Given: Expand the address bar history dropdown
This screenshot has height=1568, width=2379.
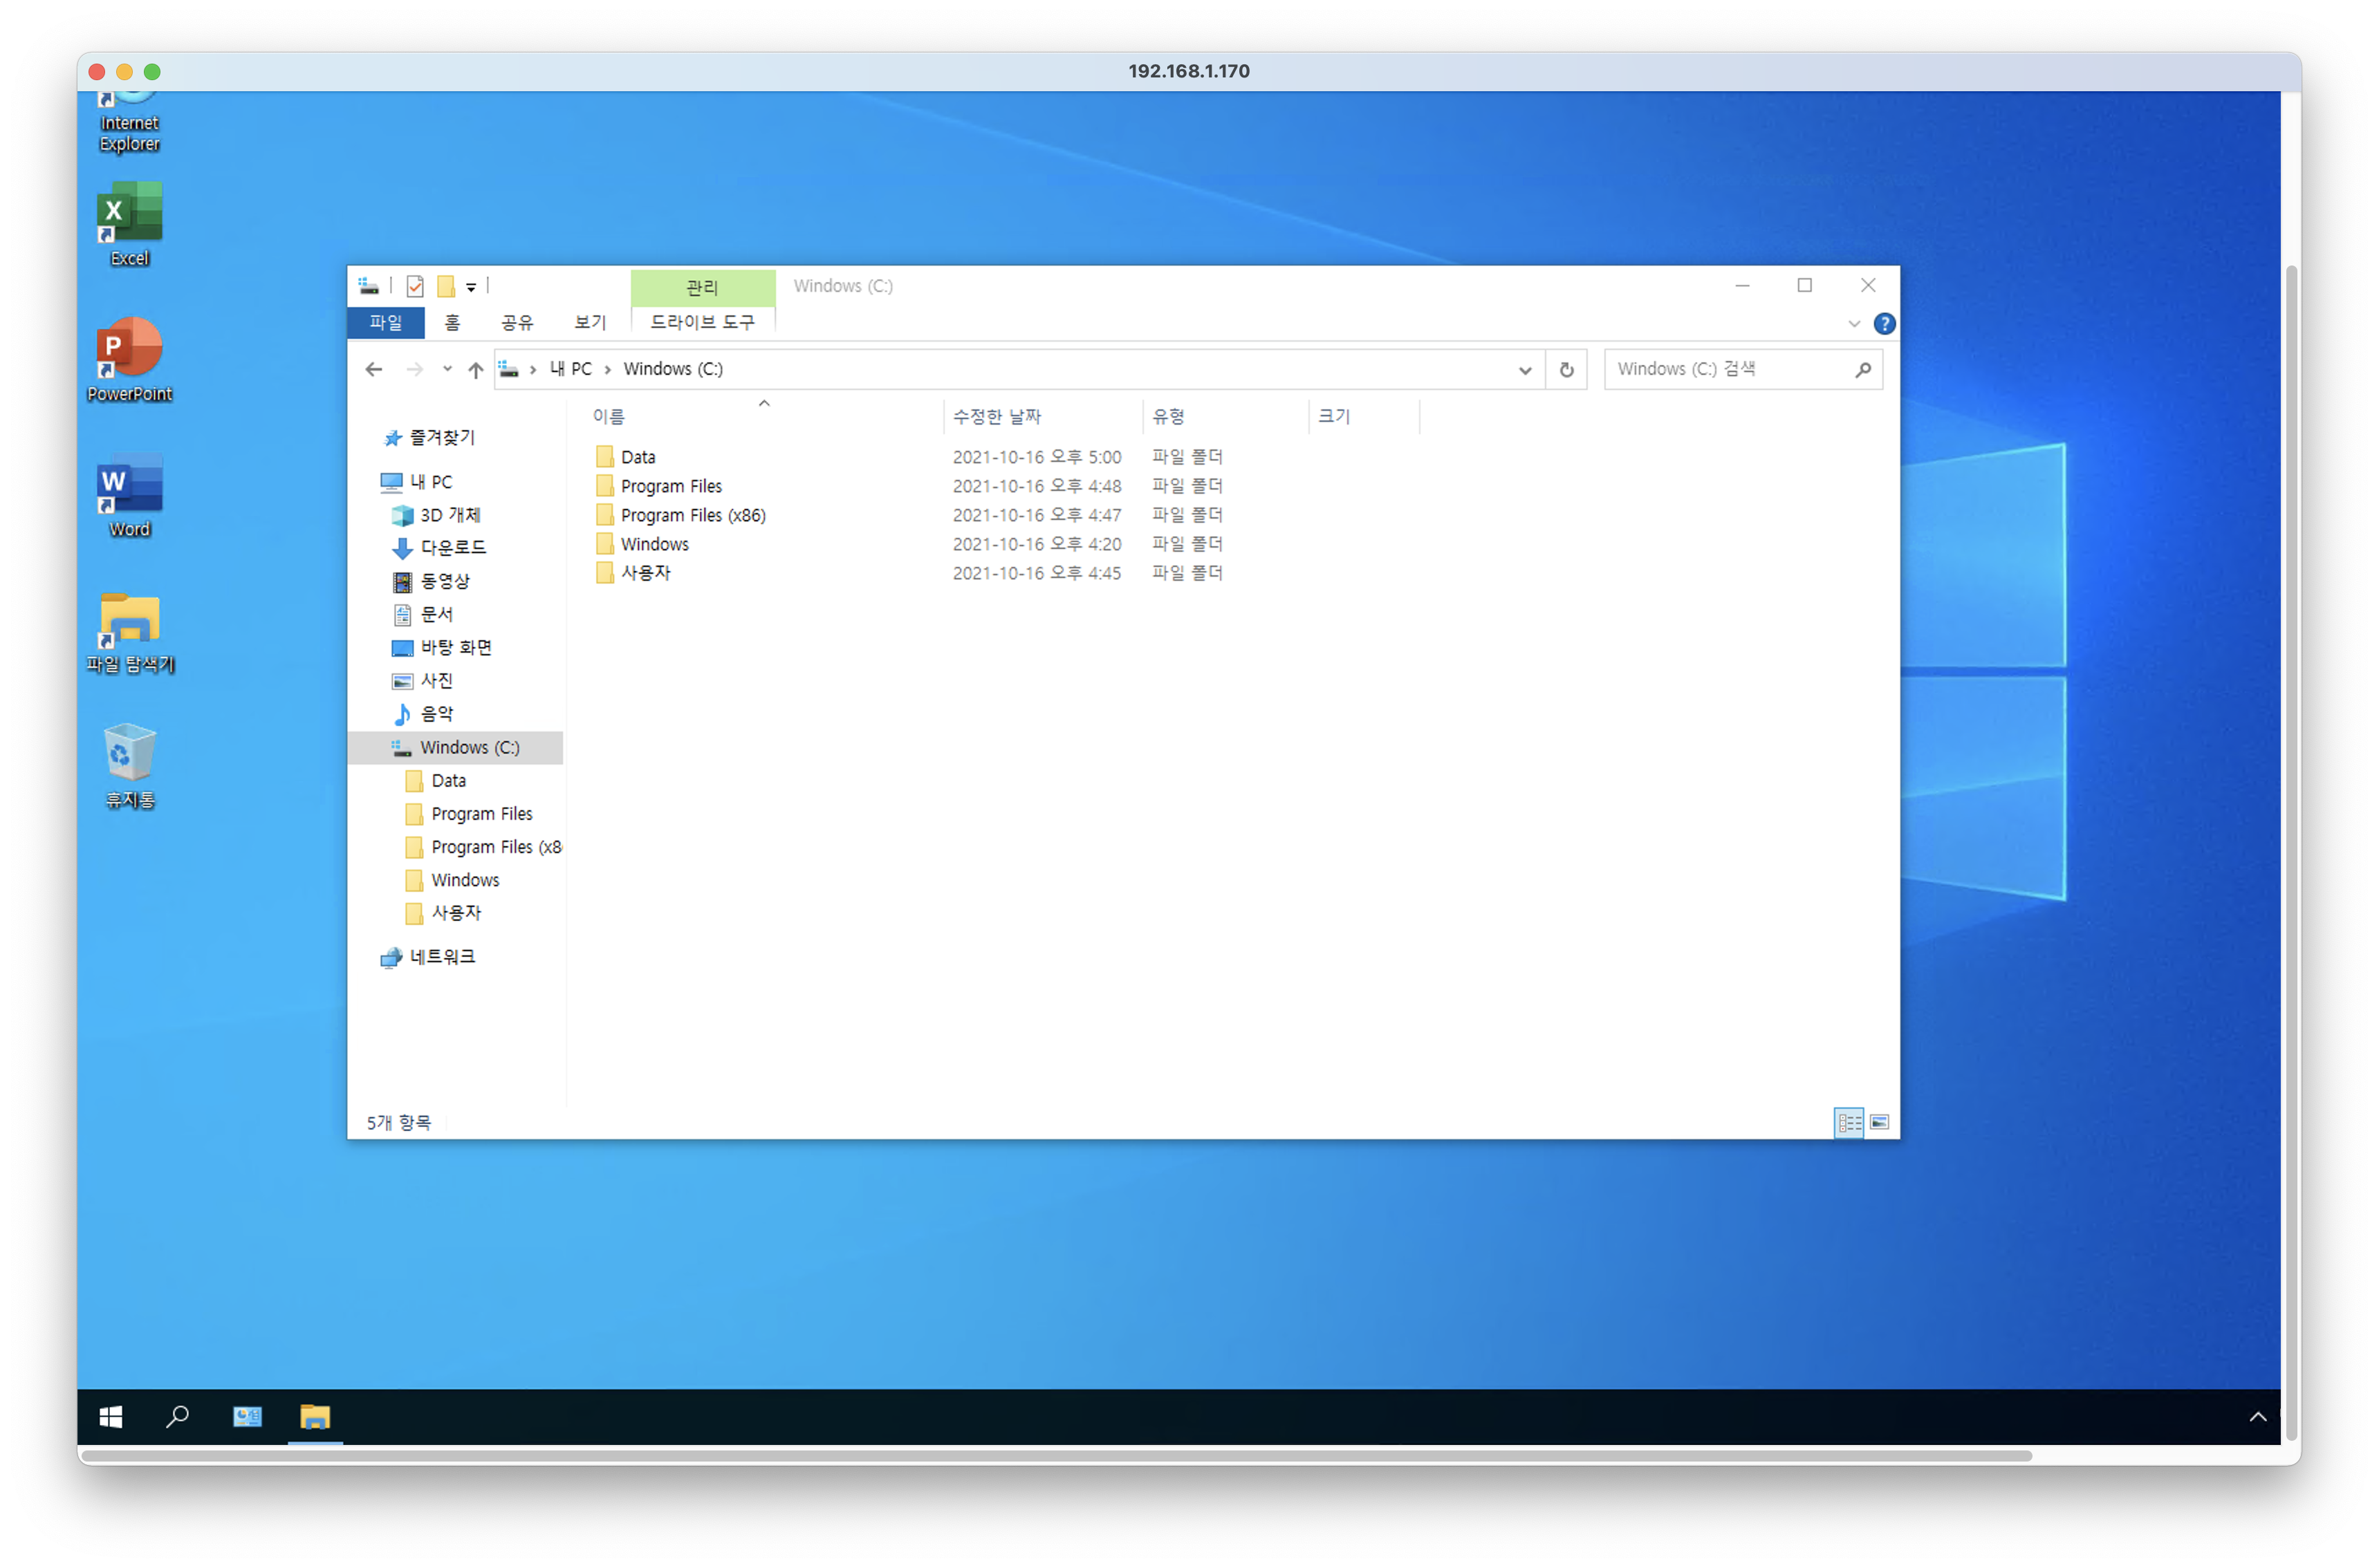Looking at the screenshot, I should tap(1524, 370).
